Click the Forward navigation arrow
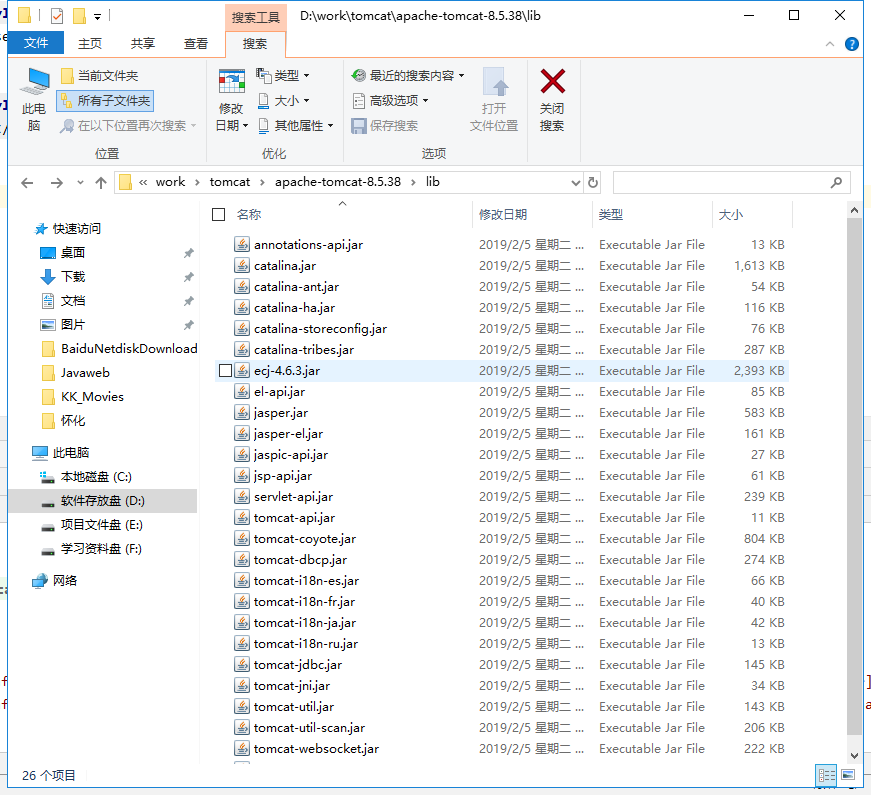Image resolution: width=871 pixels, height=795 pixels. (x=56, y=183)
